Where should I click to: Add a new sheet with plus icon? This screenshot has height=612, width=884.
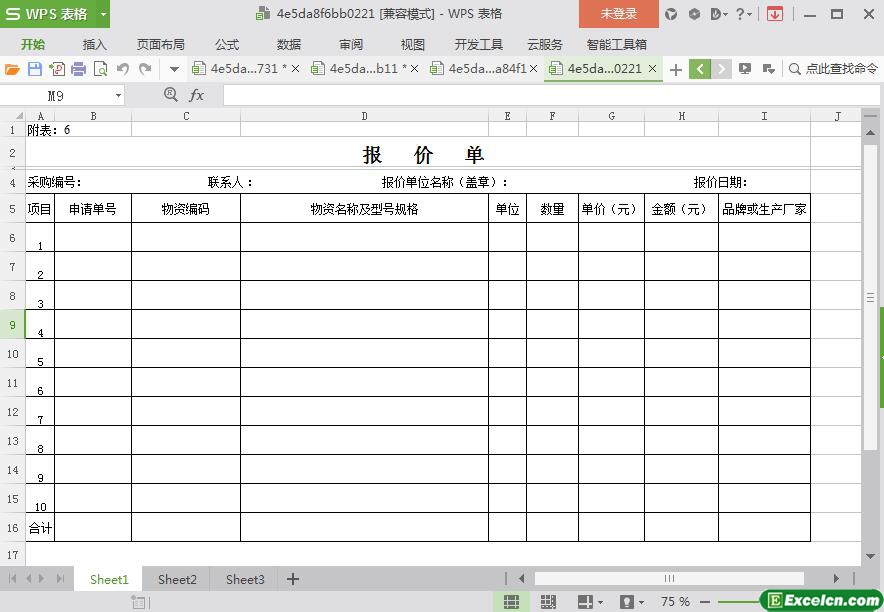293,579
